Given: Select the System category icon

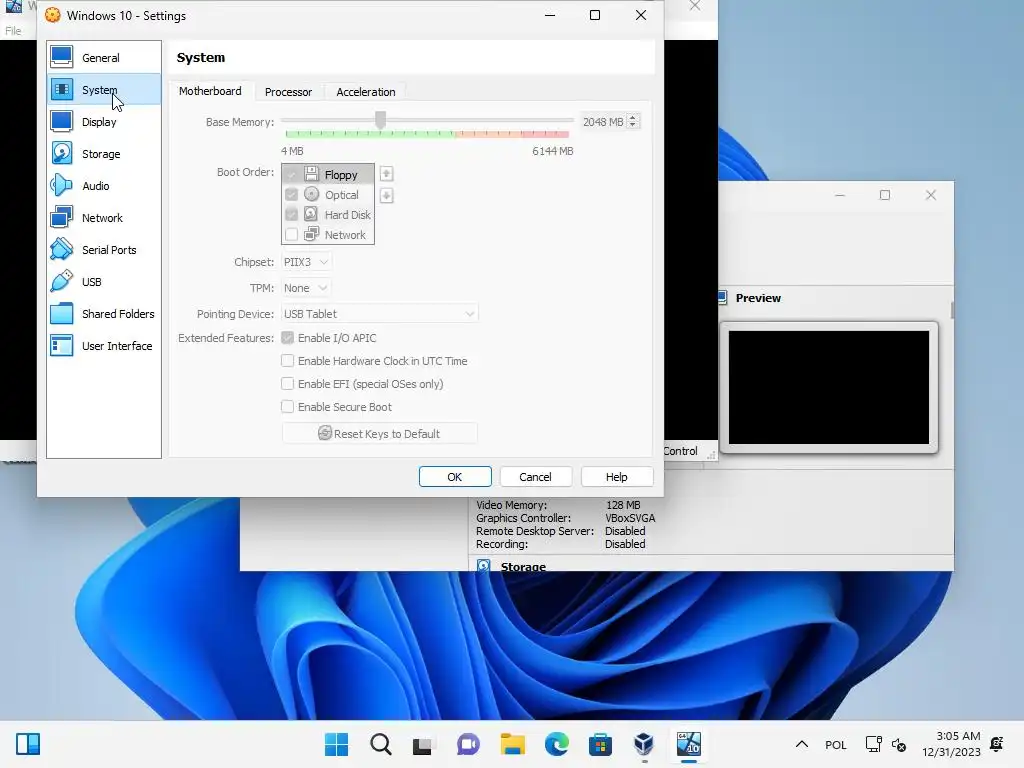Looking at the screenshot, I should (x=62, y=89).
